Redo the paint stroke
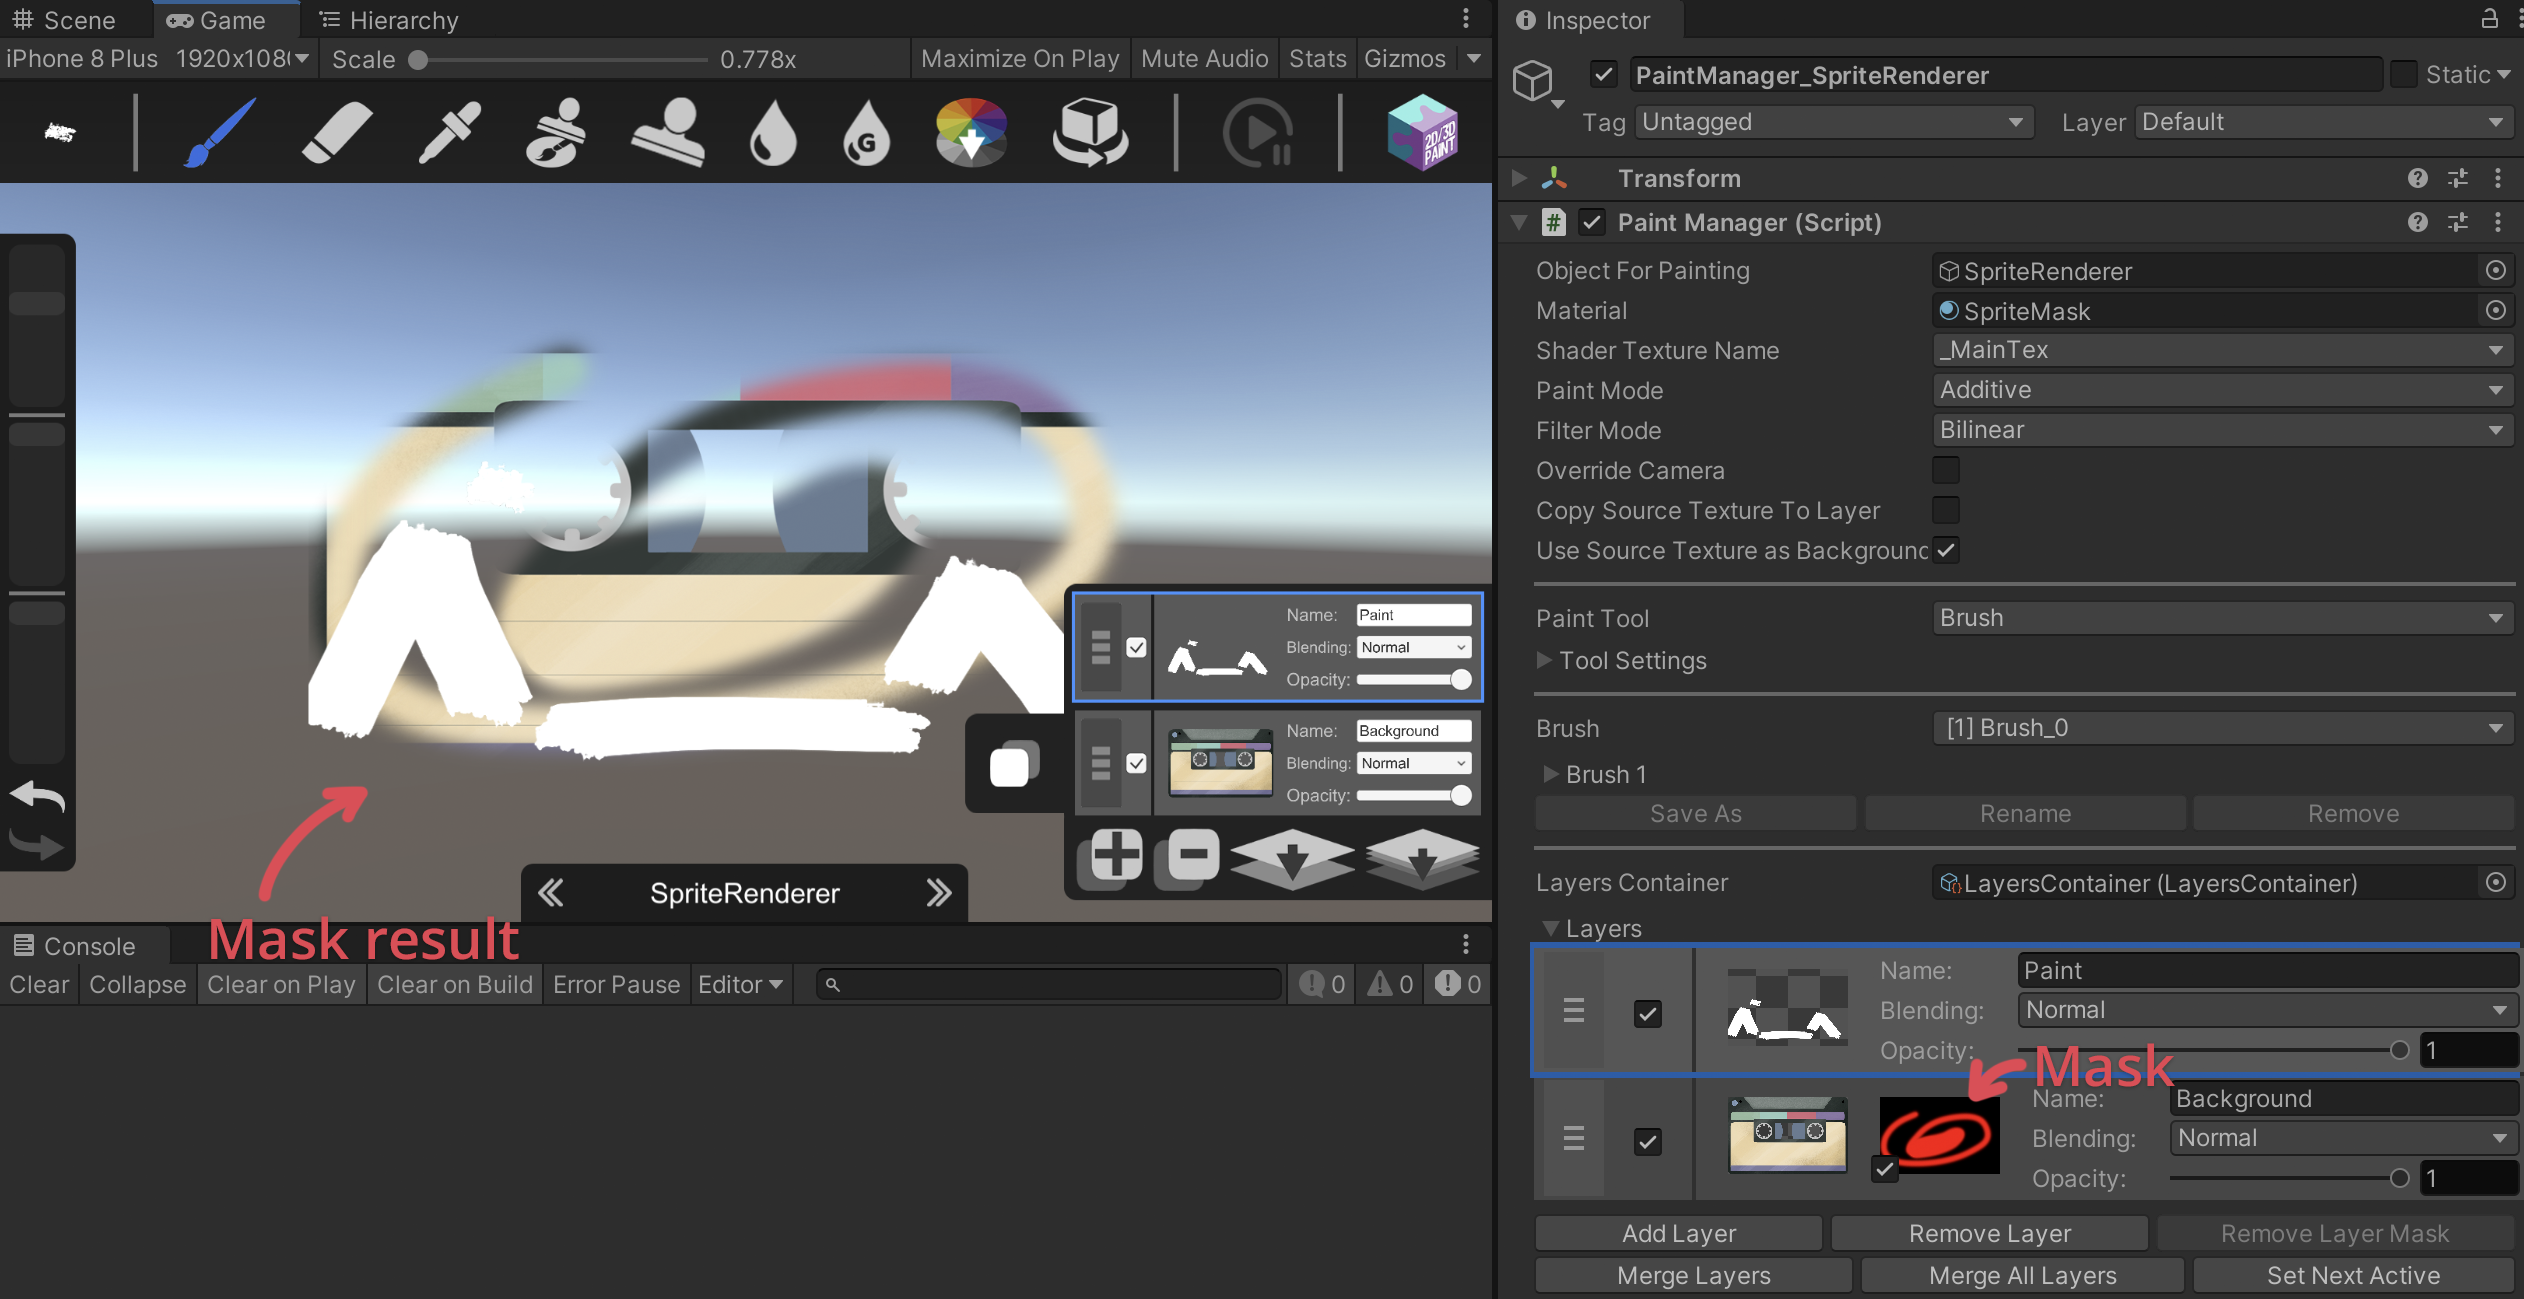 pyautogui.click(x=37, y=845)
